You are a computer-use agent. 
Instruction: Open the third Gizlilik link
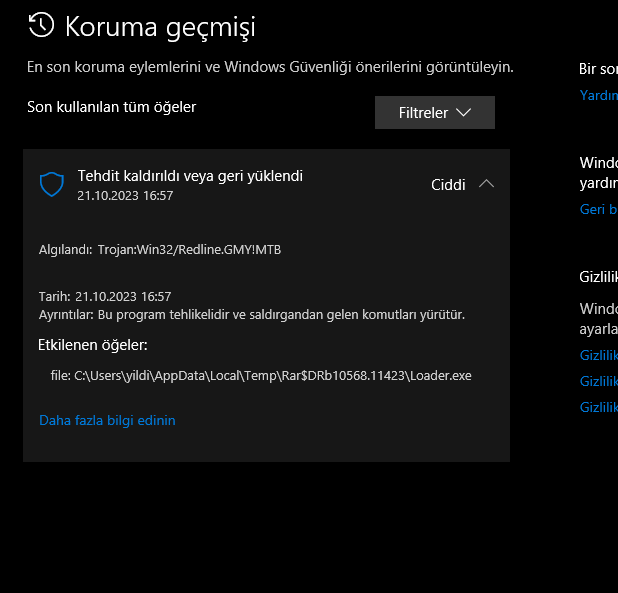(599, 407)
